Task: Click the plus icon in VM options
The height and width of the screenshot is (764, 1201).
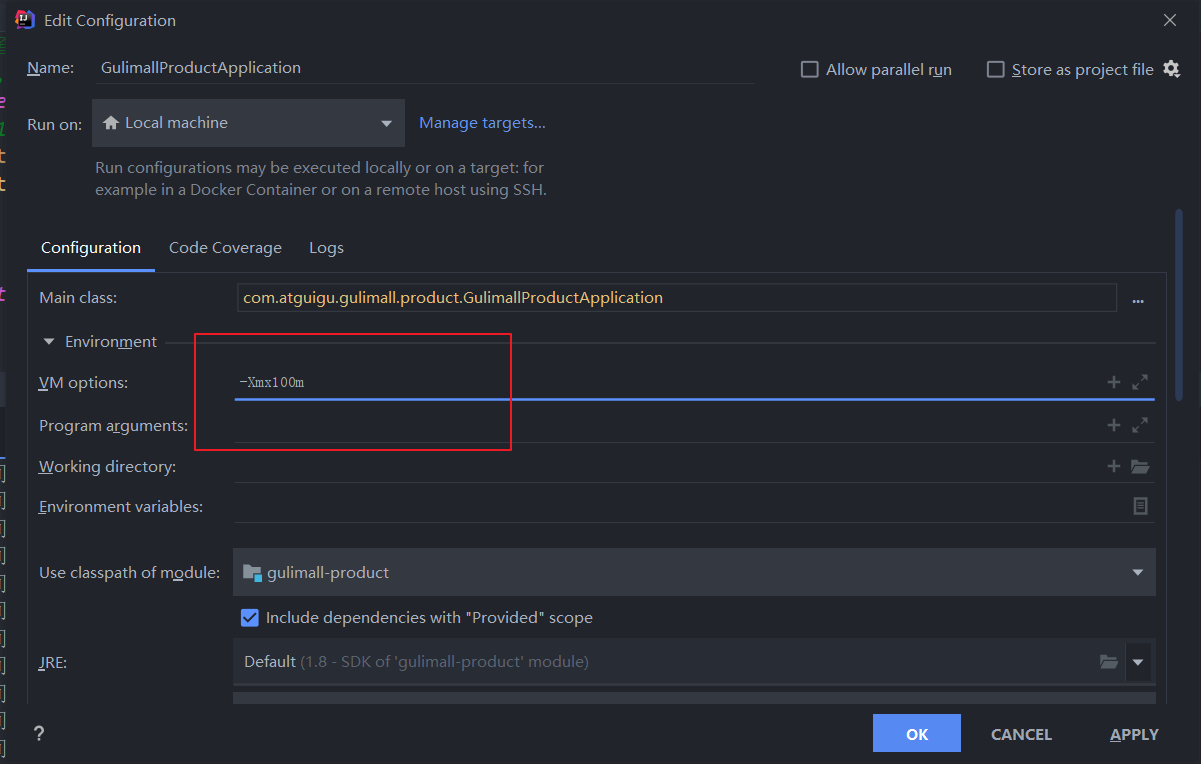Action: (1114, 382)
